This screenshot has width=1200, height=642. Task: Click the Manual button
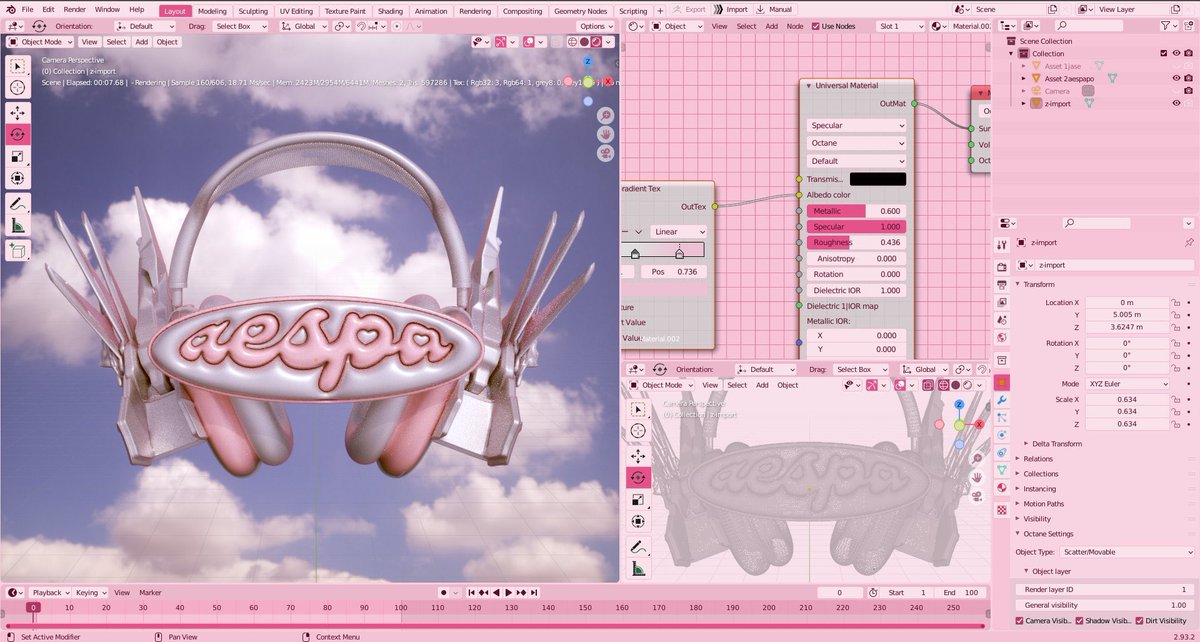(x=774, y=9)
